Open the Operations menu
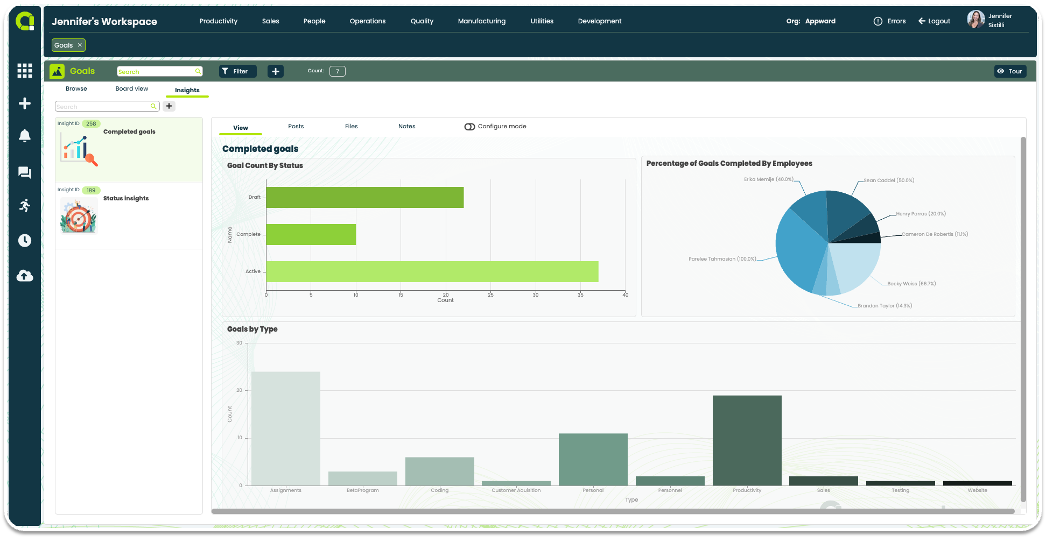Viewport: 1046px width, 538px height. [x=368, y=21]
